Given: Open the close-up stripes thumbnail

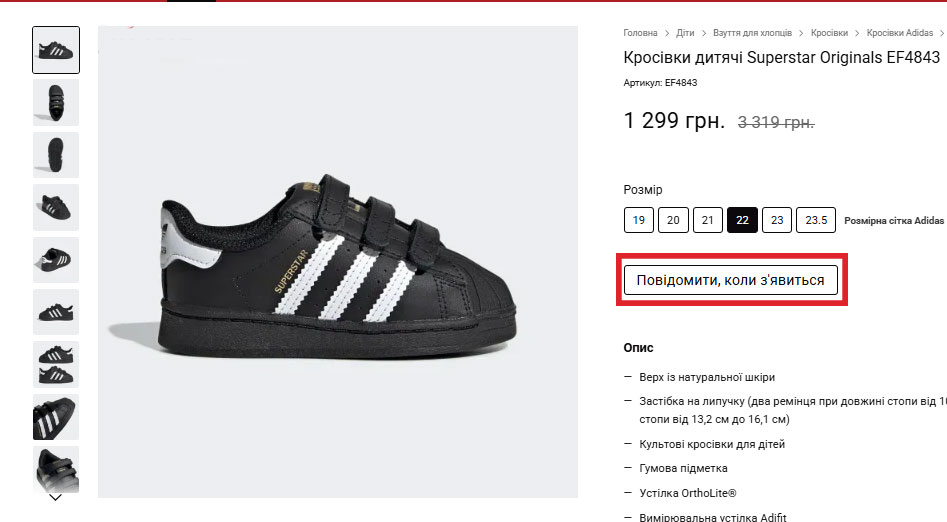Looking at the screenshot, I should tap(56, 417).
